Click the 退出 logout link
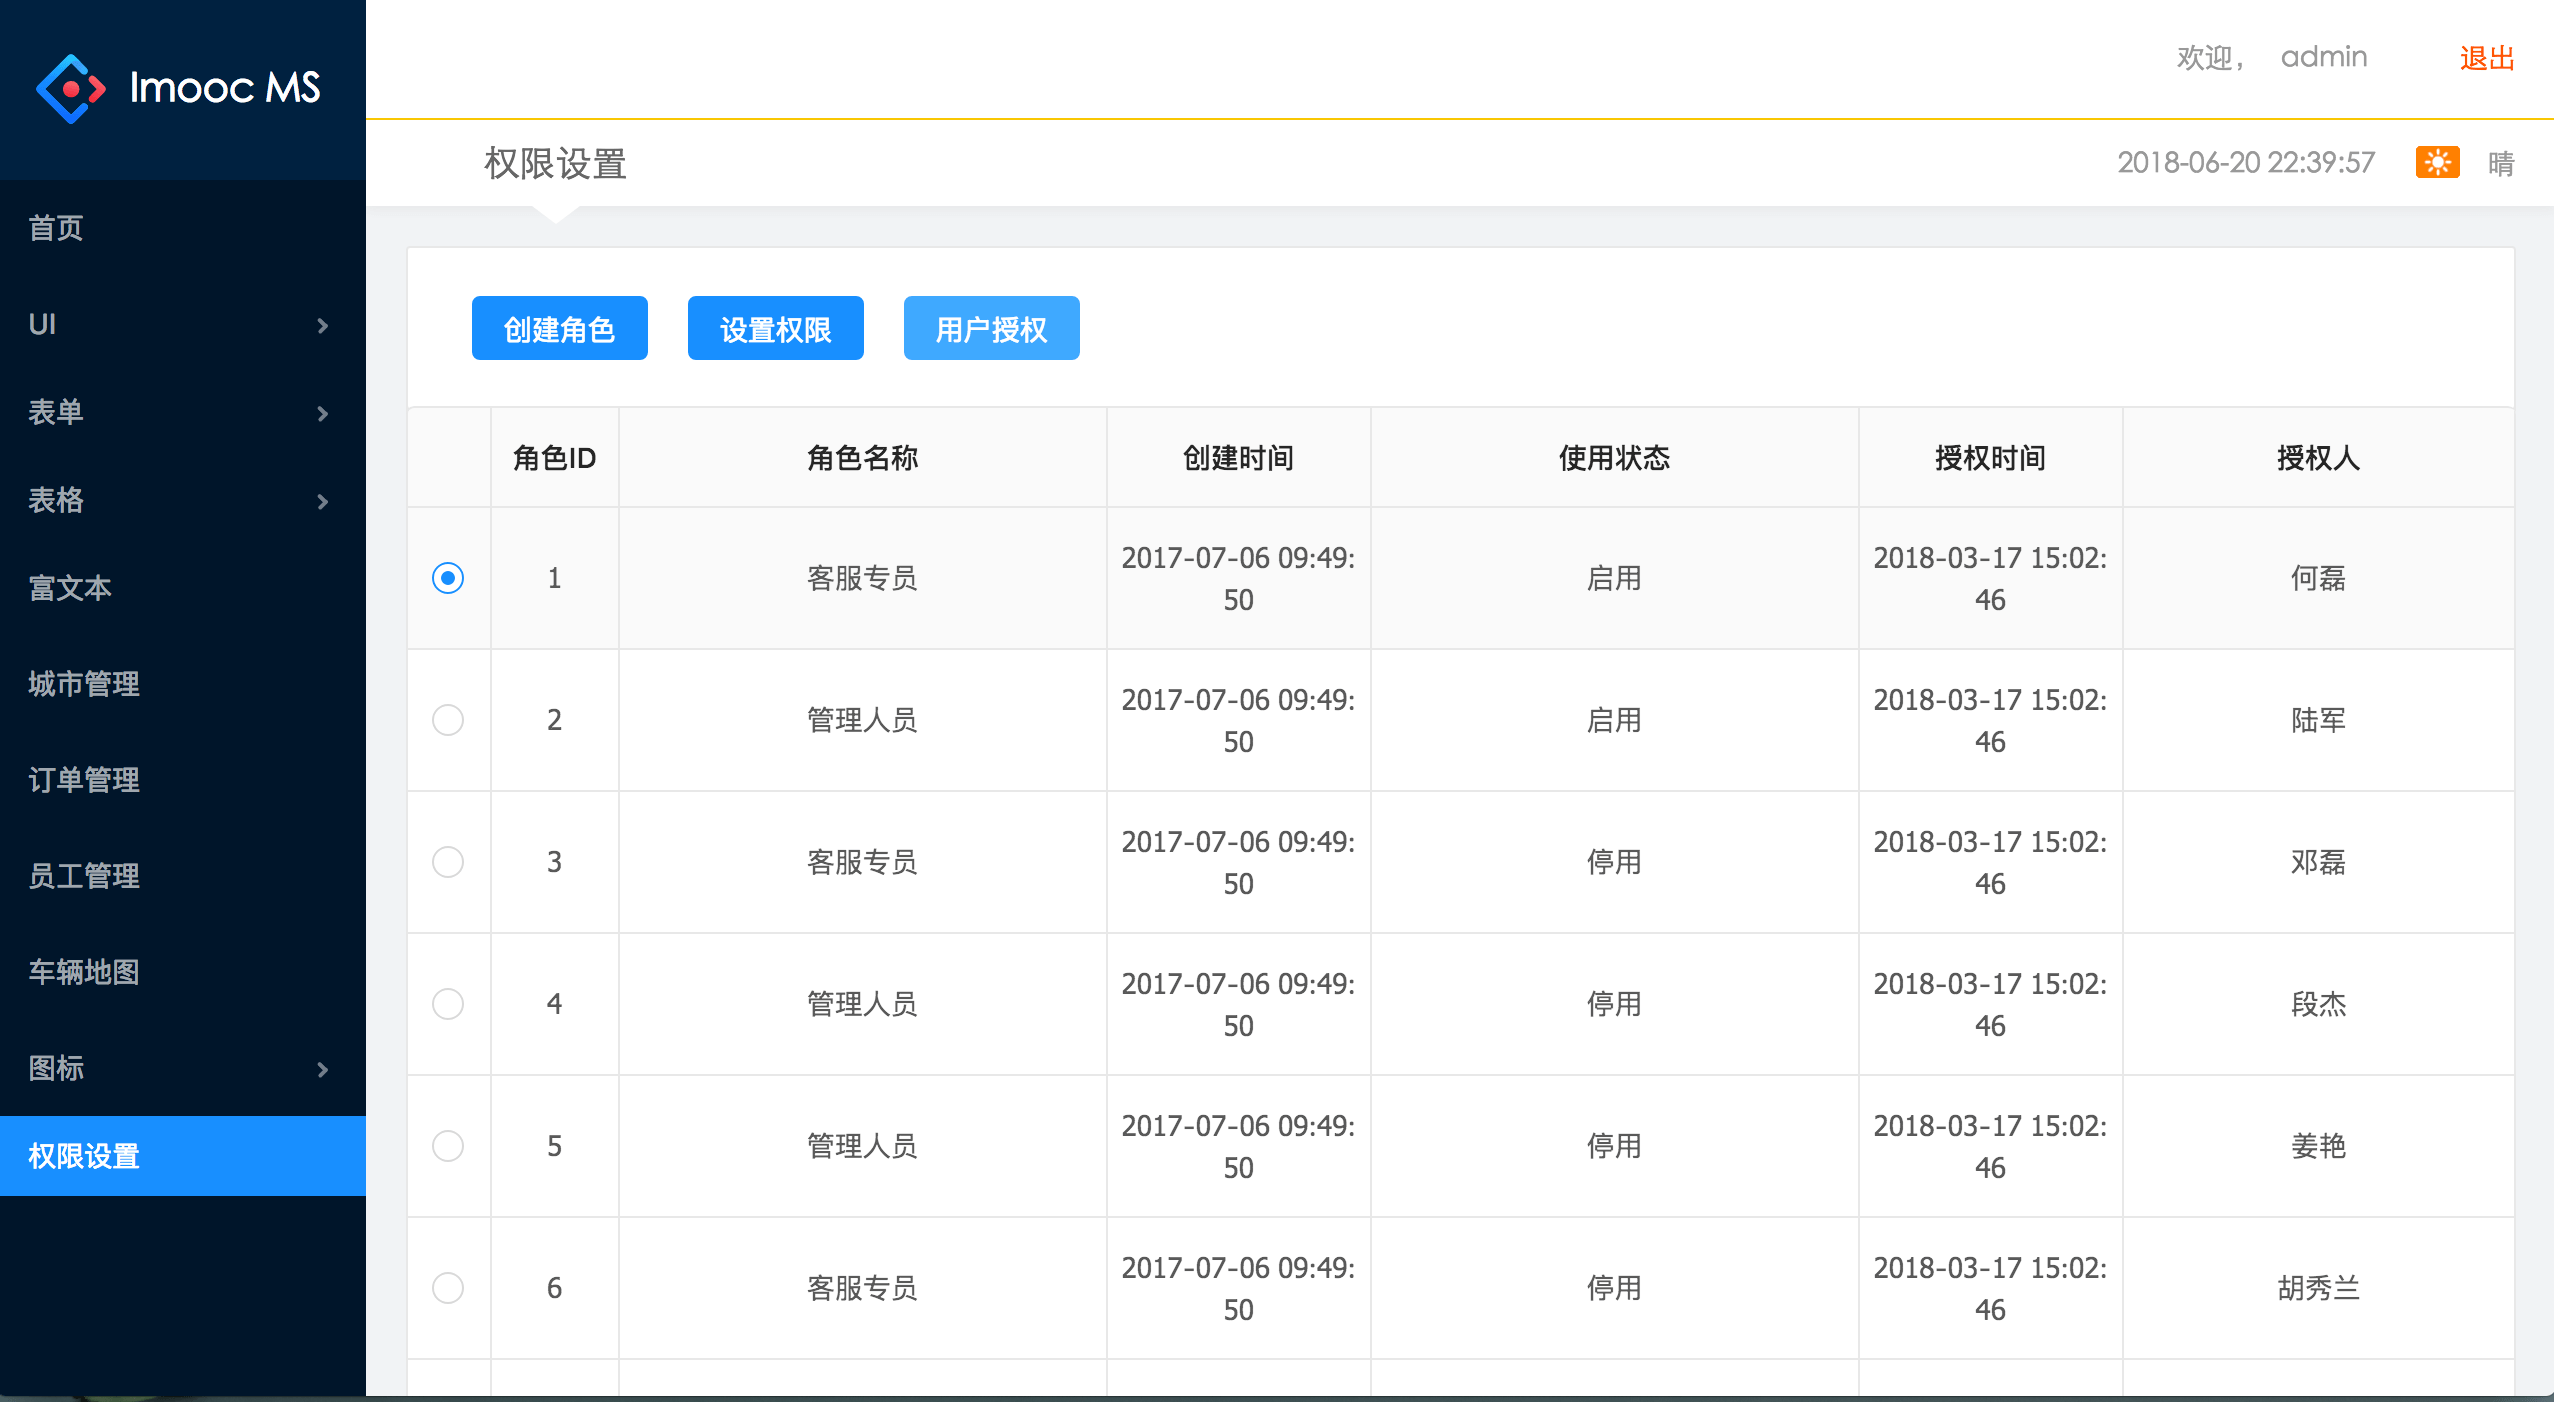The height and width of the screenshot is (1402, 2554). point(2487,58)
